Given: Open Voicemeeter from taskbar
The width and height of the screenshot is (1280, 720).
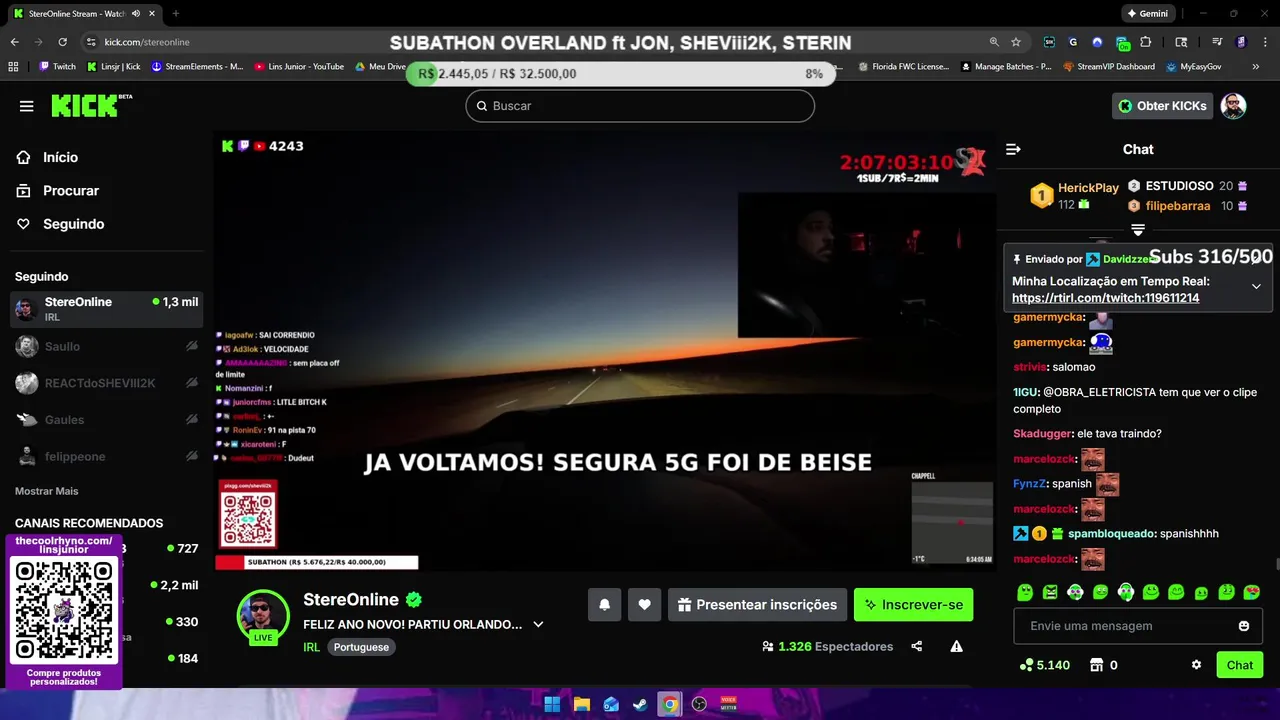Looking at the screenshot, I should pyautogui.click(x=729, y=704).
